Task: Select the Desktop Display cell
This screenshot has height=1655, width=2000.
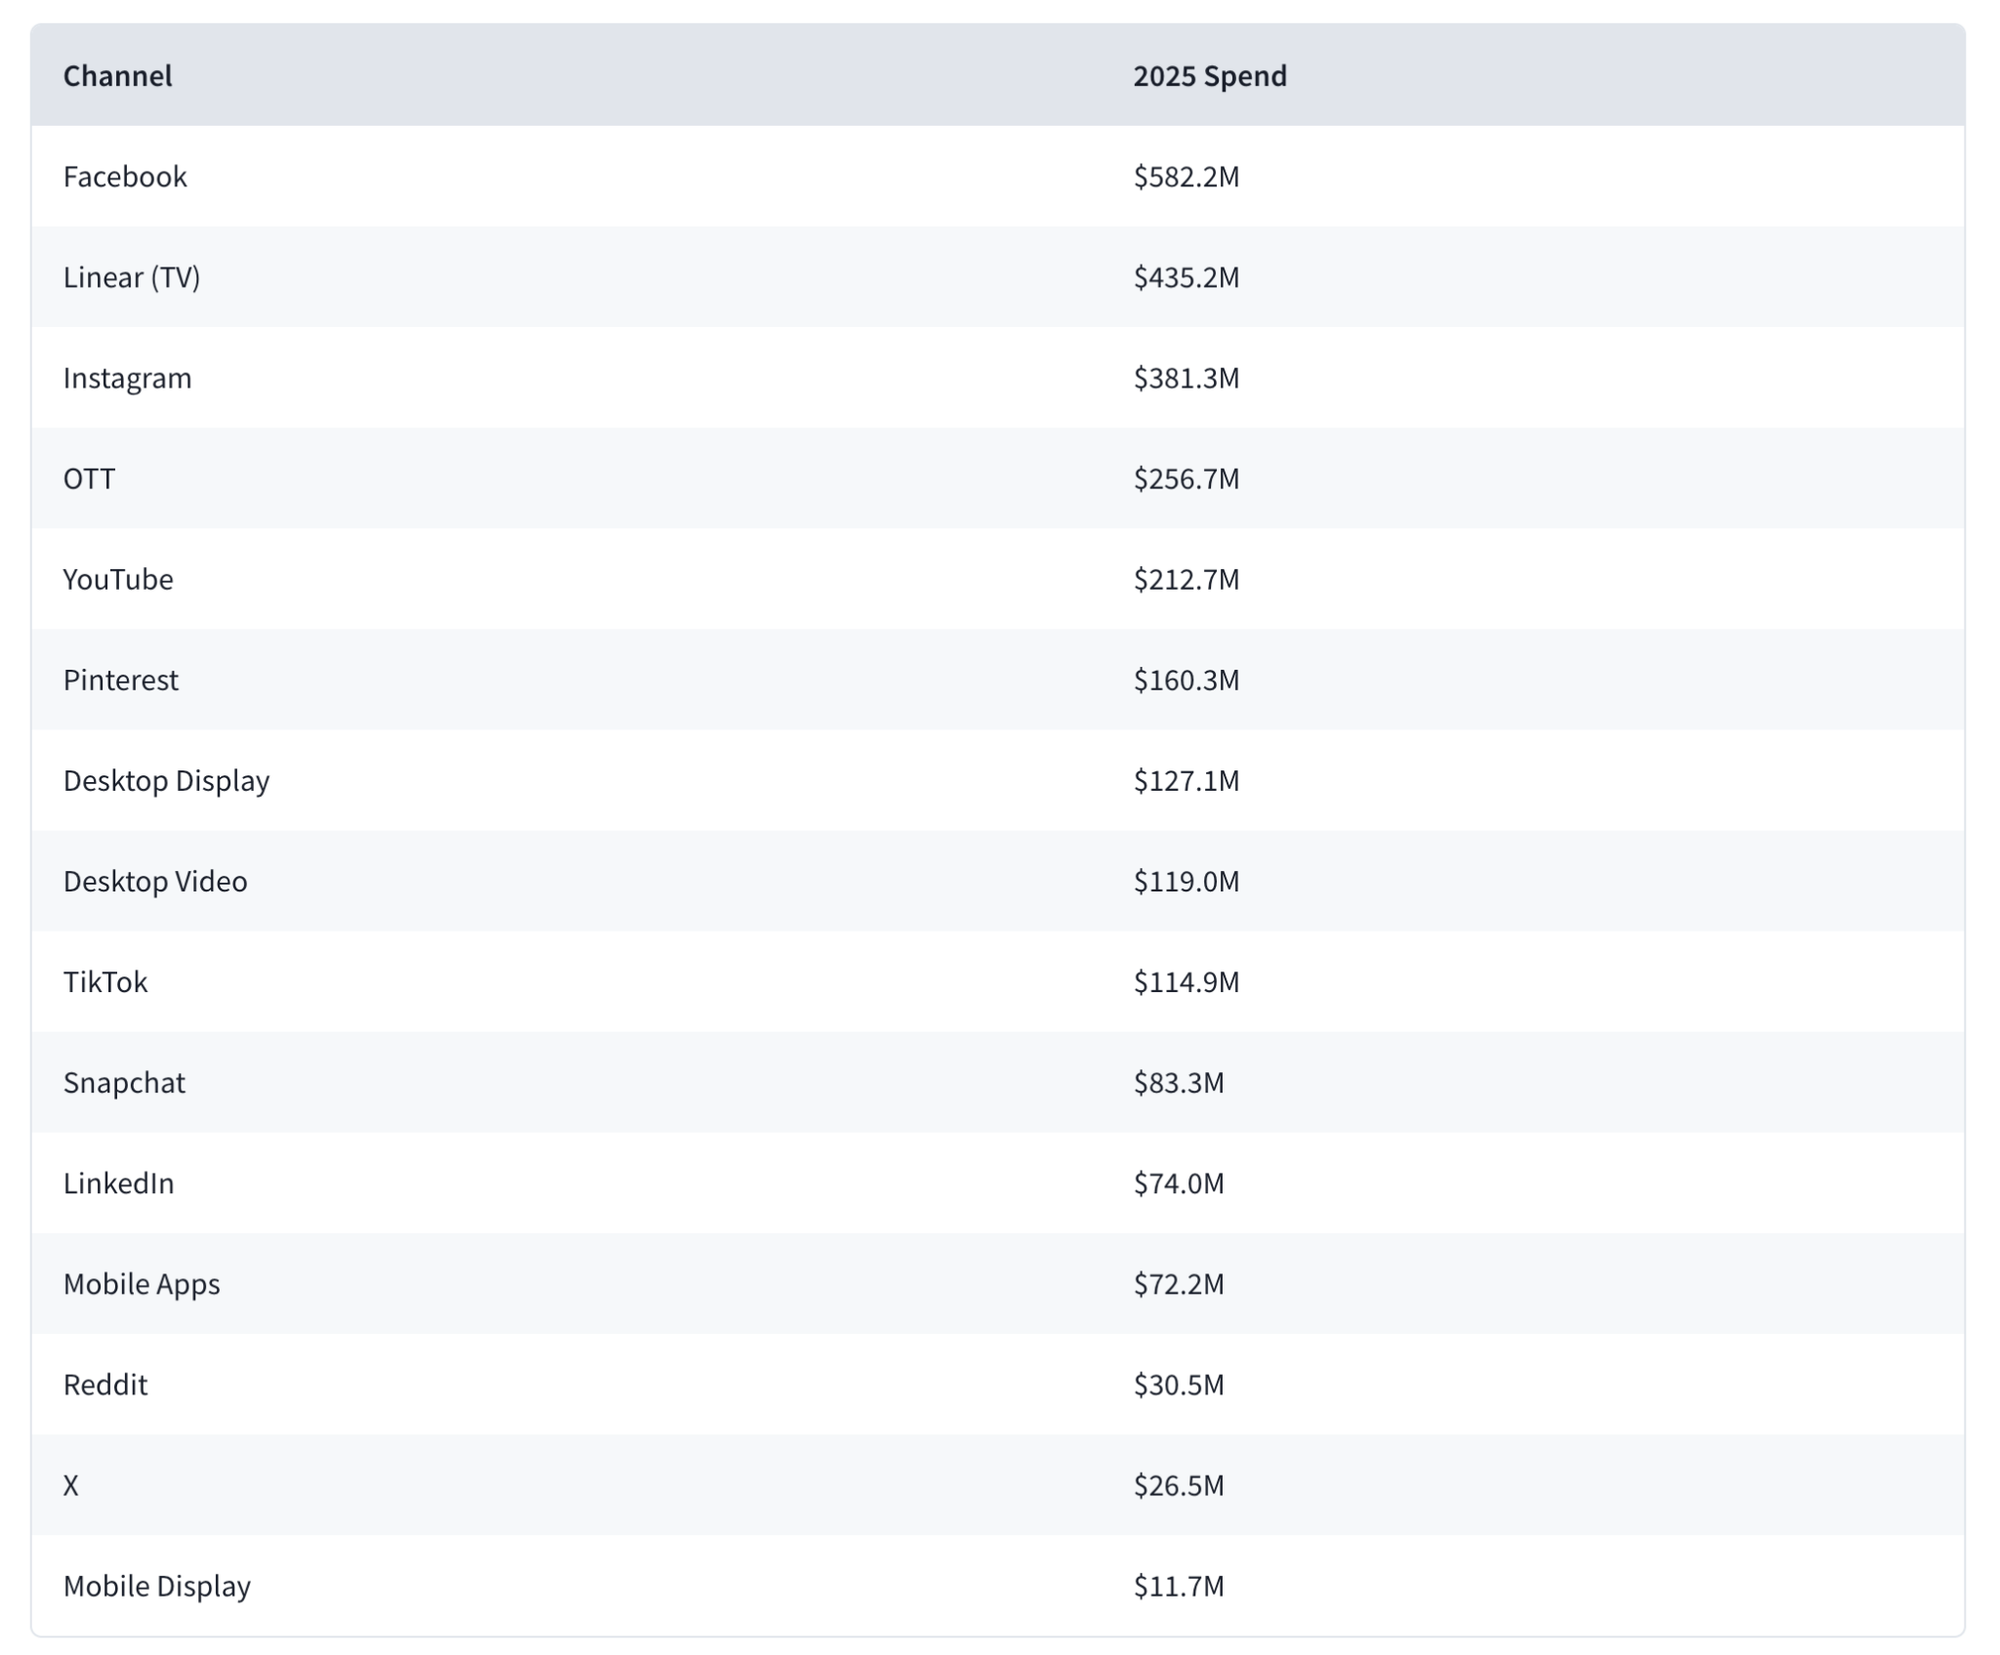Action: [x=166, y=780]
